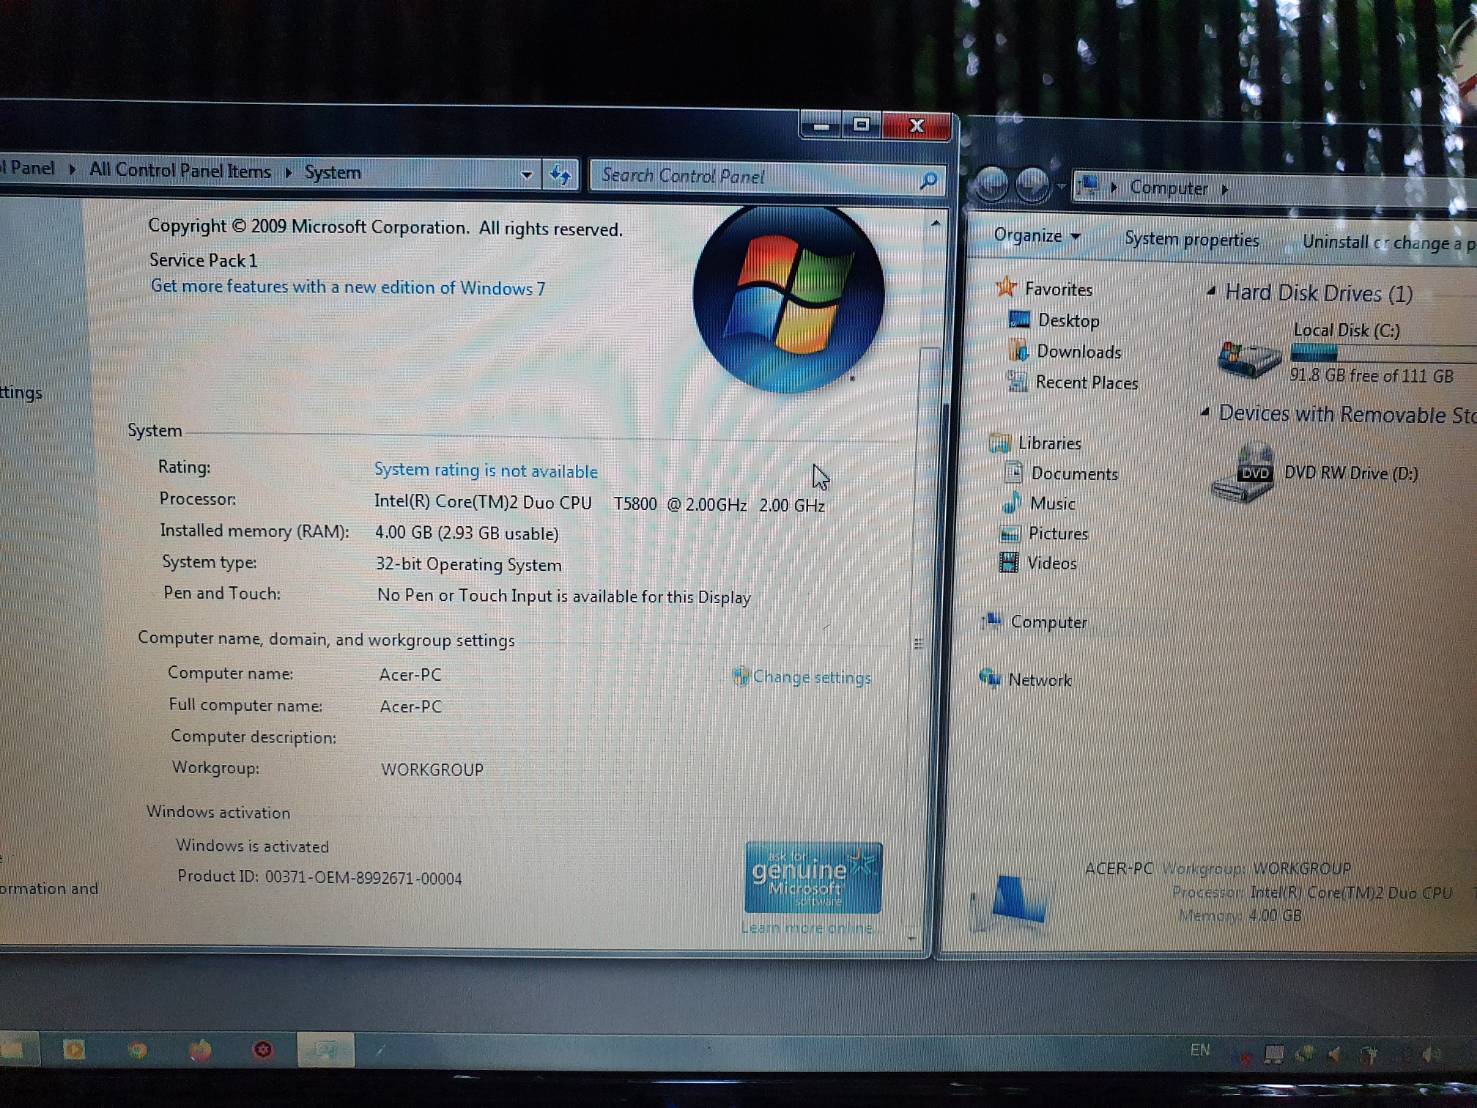Click Uninstall or change a program
The width and height of the screenshot is (1477, 1108).
coord(1388,243)
